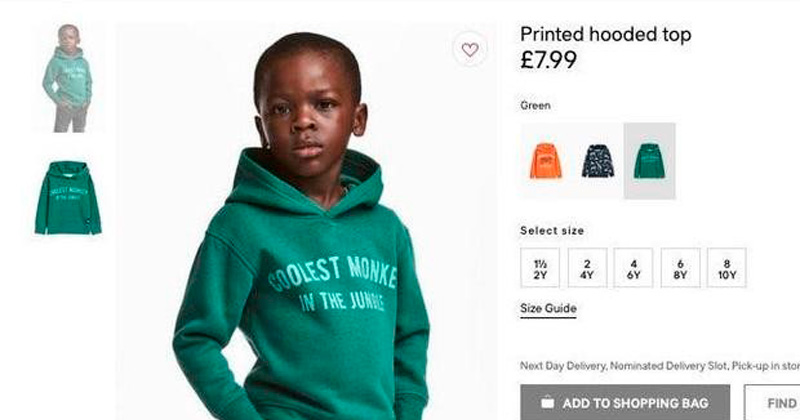This screenshot has width=800, height=420.
Task: Select the orange hoodie colour option
Action: (x=545, y=160)
